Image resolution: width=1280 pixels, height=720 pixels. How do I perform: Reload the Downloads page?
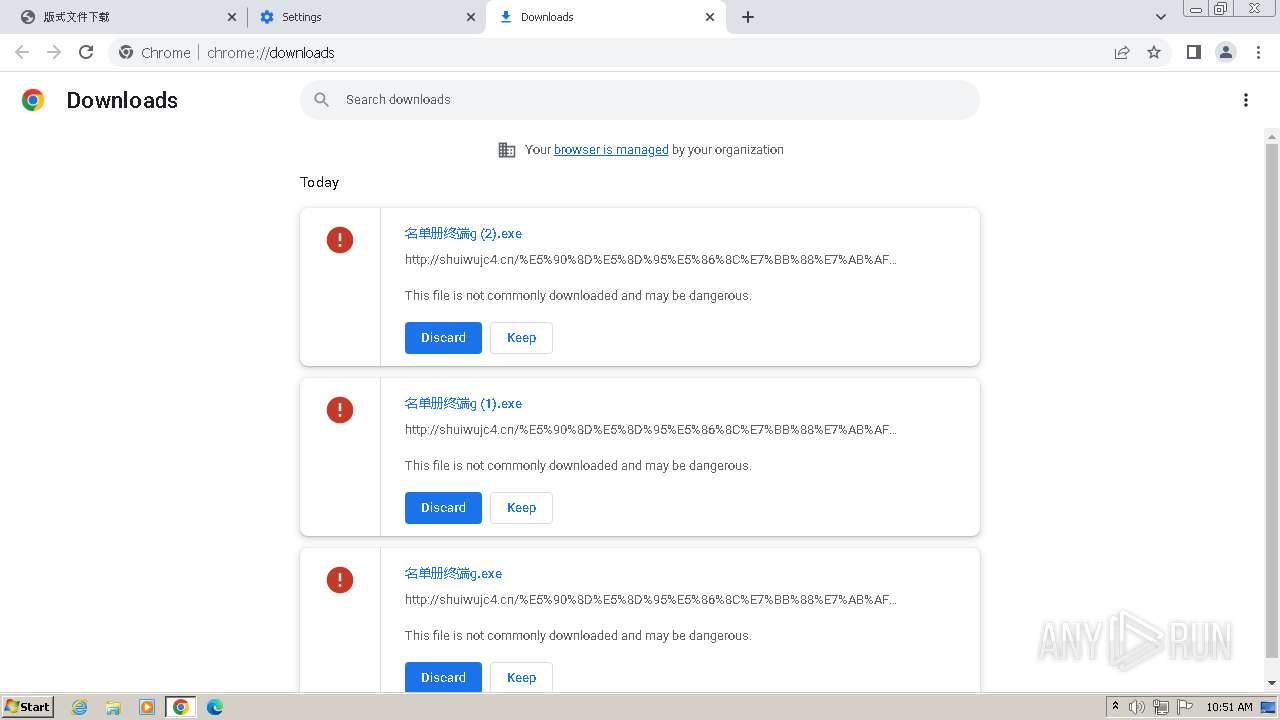[x=86, y=52]
